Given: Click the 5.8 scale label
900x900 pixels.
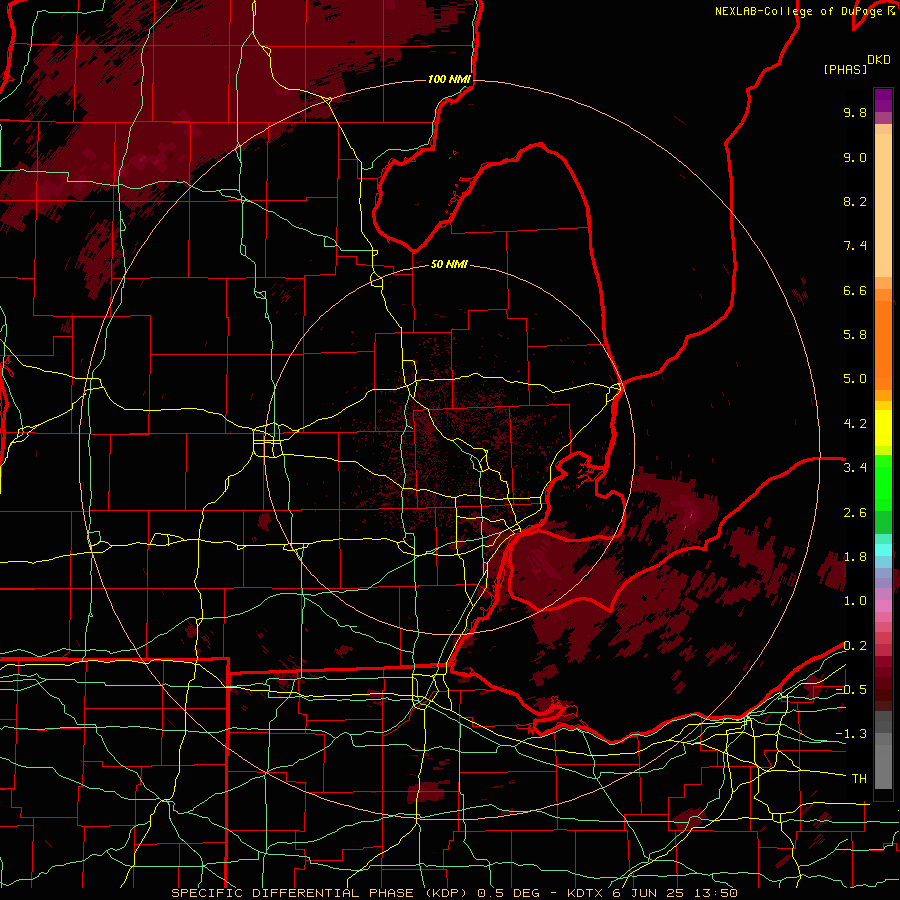Looking at the screenshot, I should tap(855, 334).
